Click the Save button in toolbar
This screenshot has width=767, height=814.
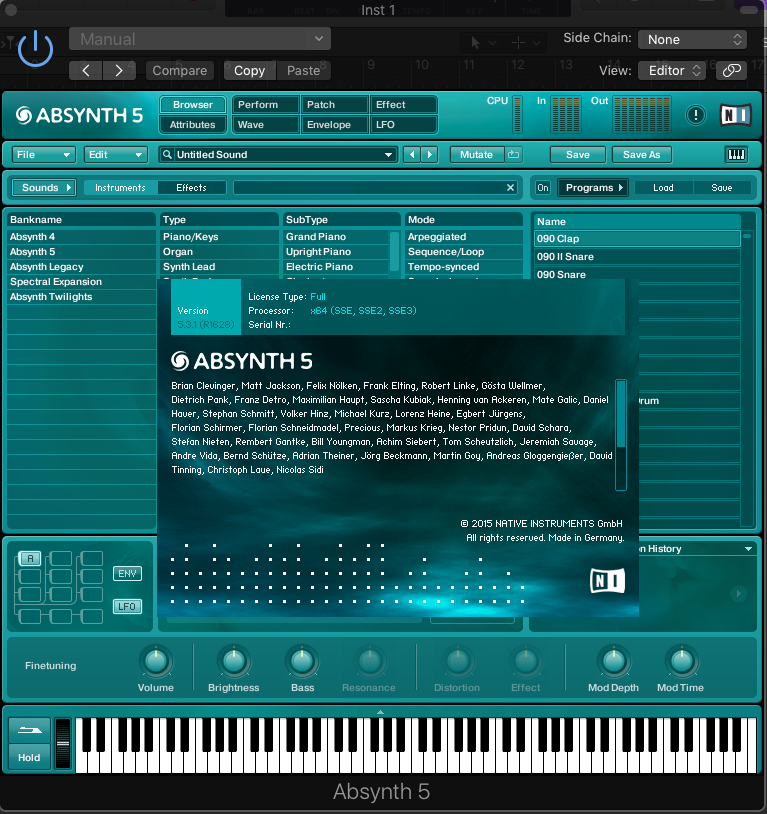[x=577, y=155]
